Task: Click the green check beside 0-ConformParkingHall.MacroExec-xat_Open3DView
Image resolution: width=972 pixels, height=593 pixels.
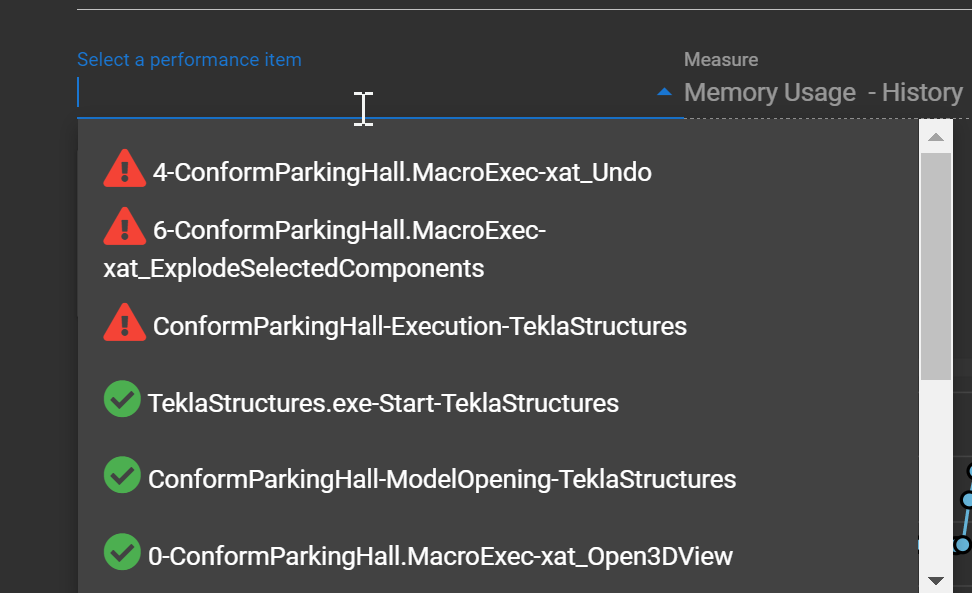Action: pyautogui.click(x=121, y=551)
